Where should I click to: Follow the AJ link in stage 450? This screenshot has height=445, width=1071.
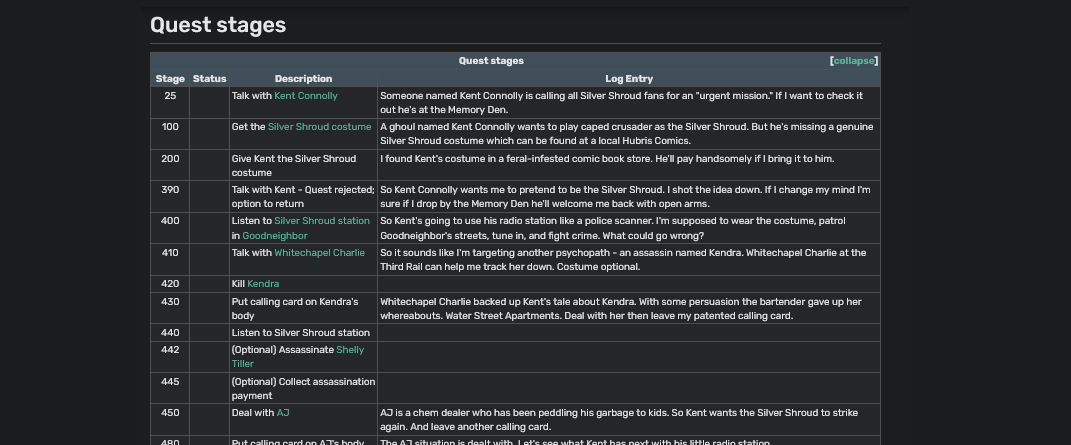pos(283,413)
